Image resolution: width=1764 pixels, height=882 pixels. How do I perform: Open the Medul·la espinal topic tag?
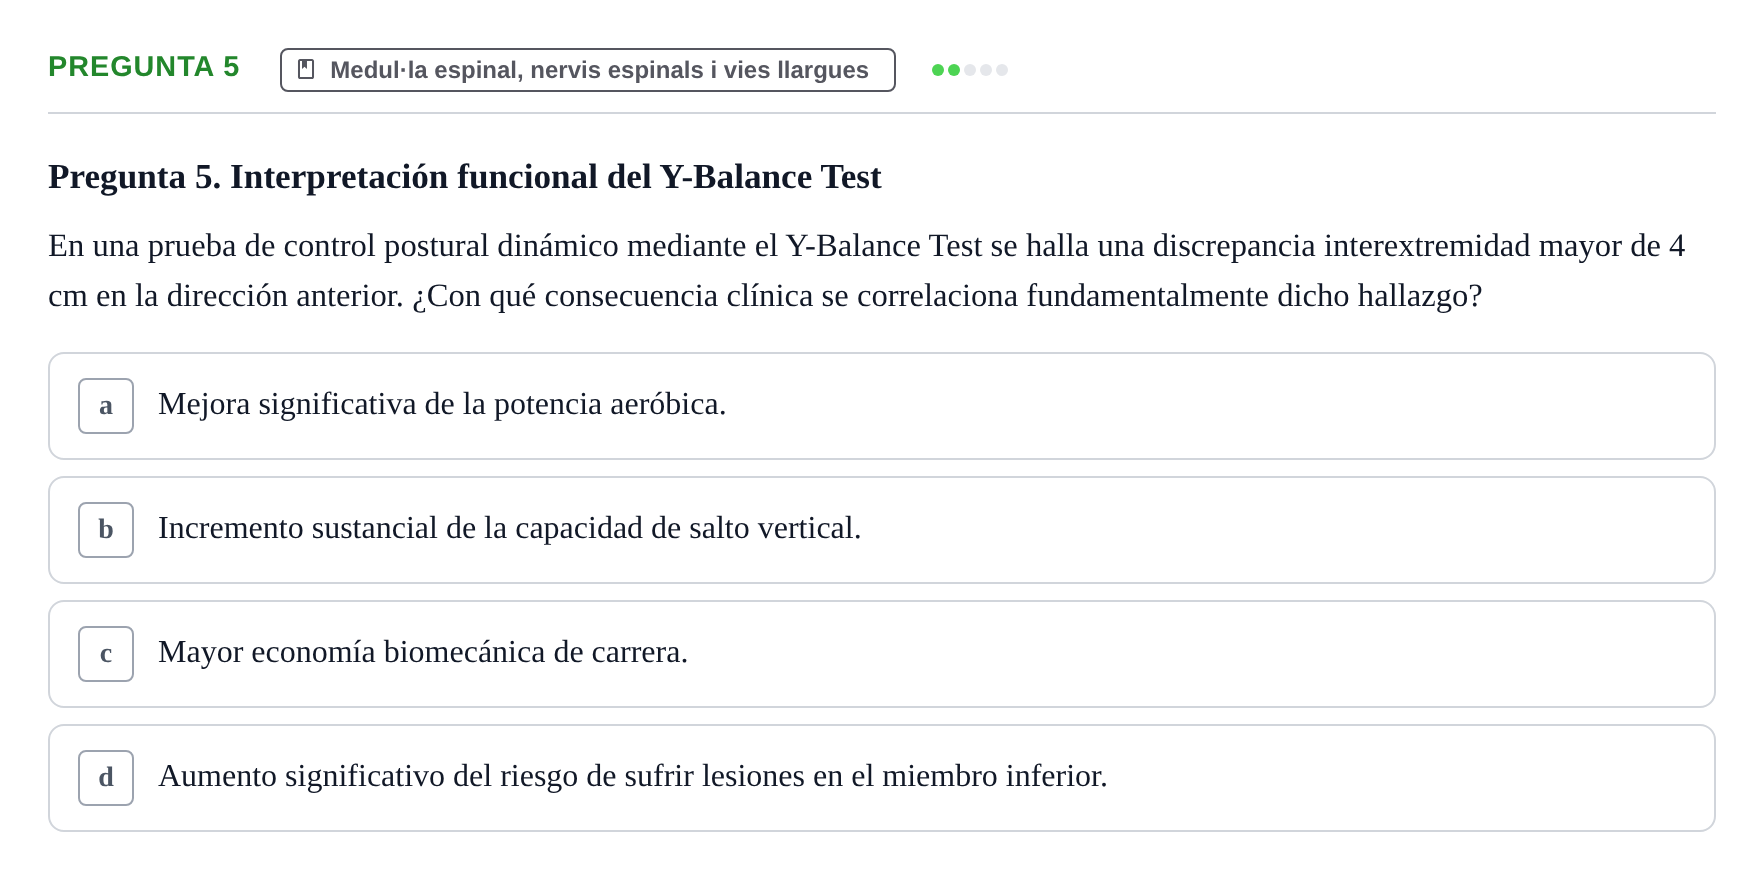(588, 70)
